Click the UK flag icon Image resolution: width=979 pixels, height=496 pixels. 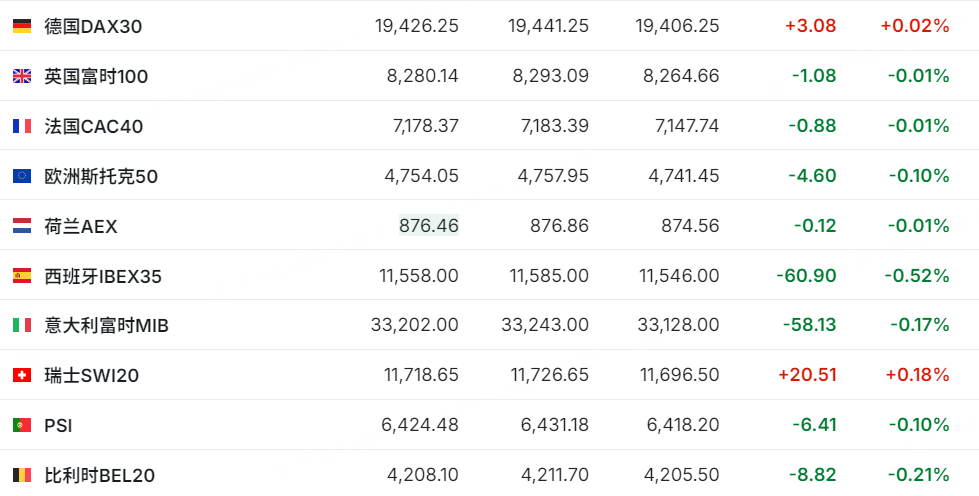(x=22, y=76)
